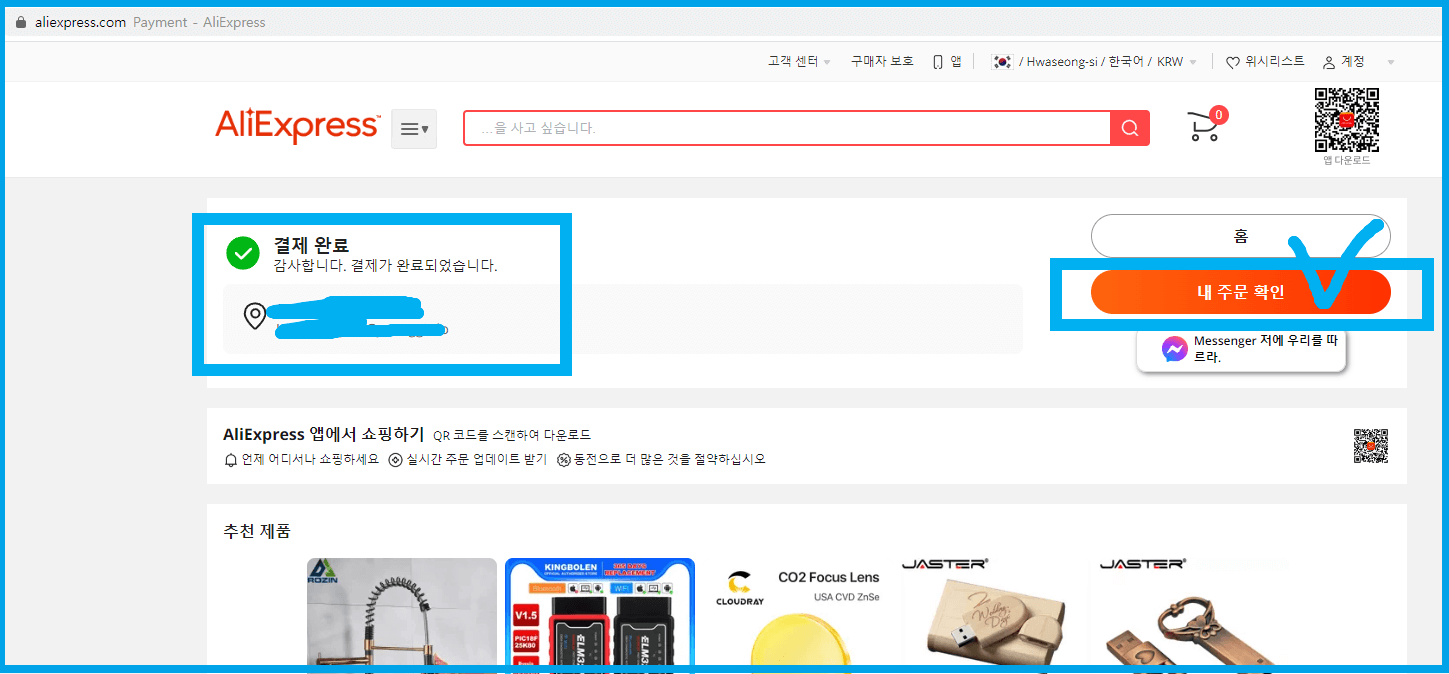Click the 앱 다운로드 QR code

(1348, 122)
